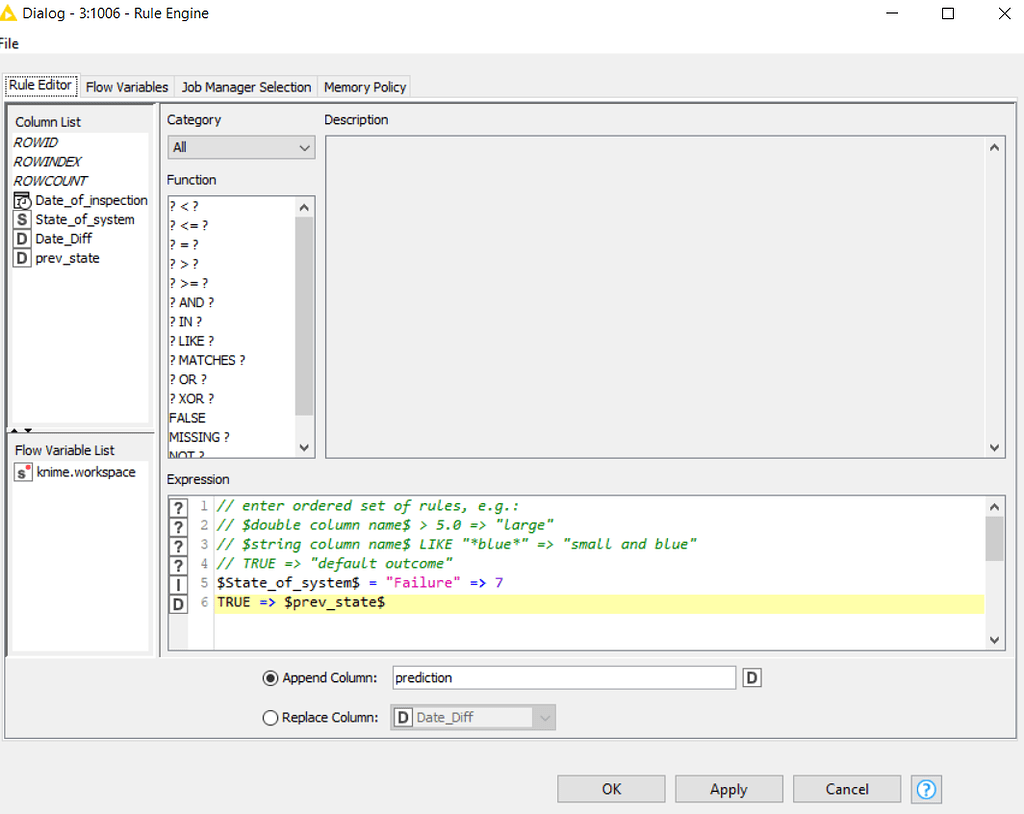Open the File menu
This screenshot has width=1024, height=814.
9,43
